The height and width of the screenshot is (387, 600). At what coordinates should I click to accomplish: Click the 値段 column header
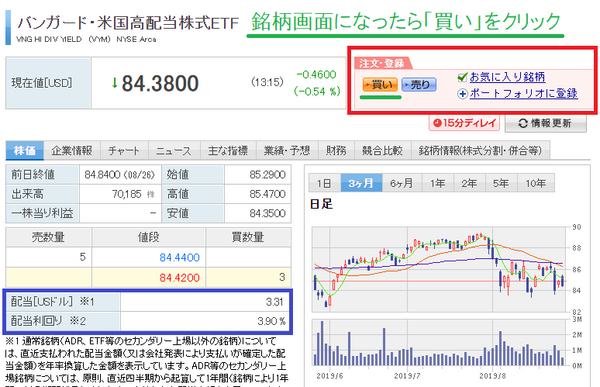click(x=148, y=237)
